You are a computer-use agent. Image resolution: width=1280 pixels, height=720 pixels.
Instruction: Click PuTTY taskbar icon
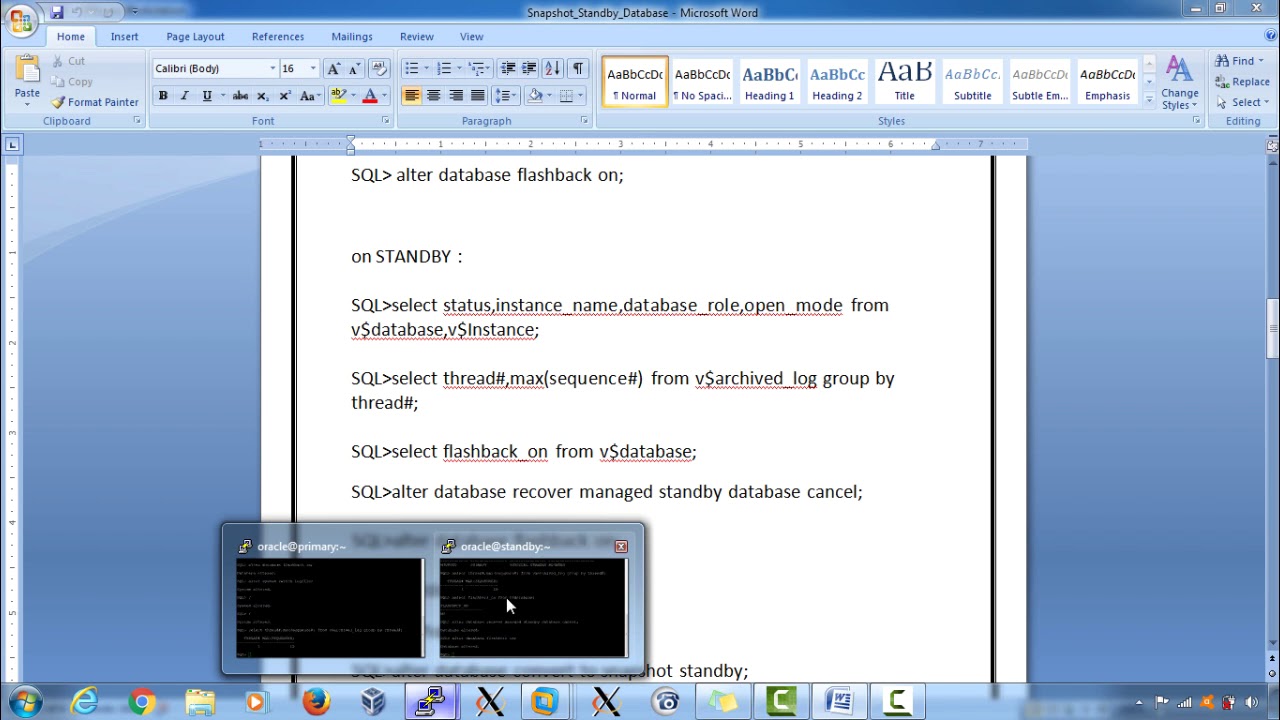click(431, 702)
